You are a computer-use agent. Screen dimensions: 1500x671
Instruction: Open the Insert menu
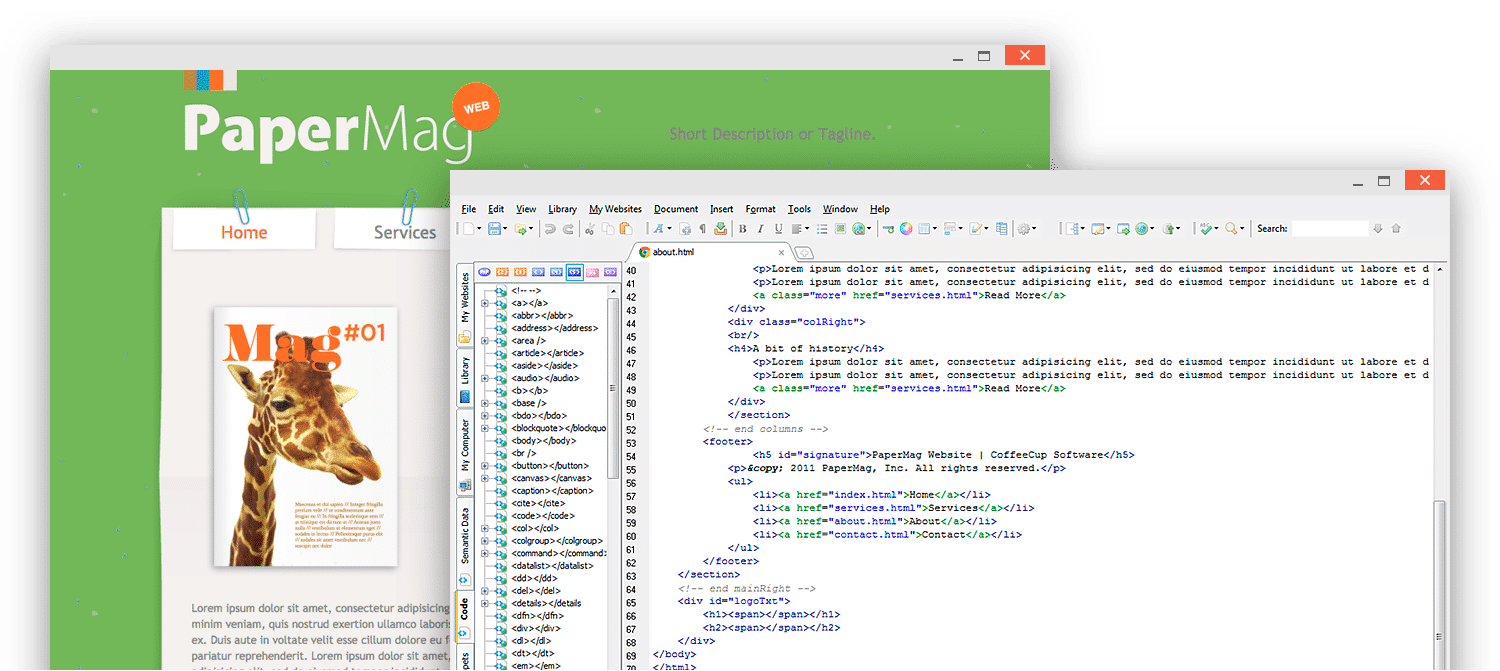[x=722, y=209]
